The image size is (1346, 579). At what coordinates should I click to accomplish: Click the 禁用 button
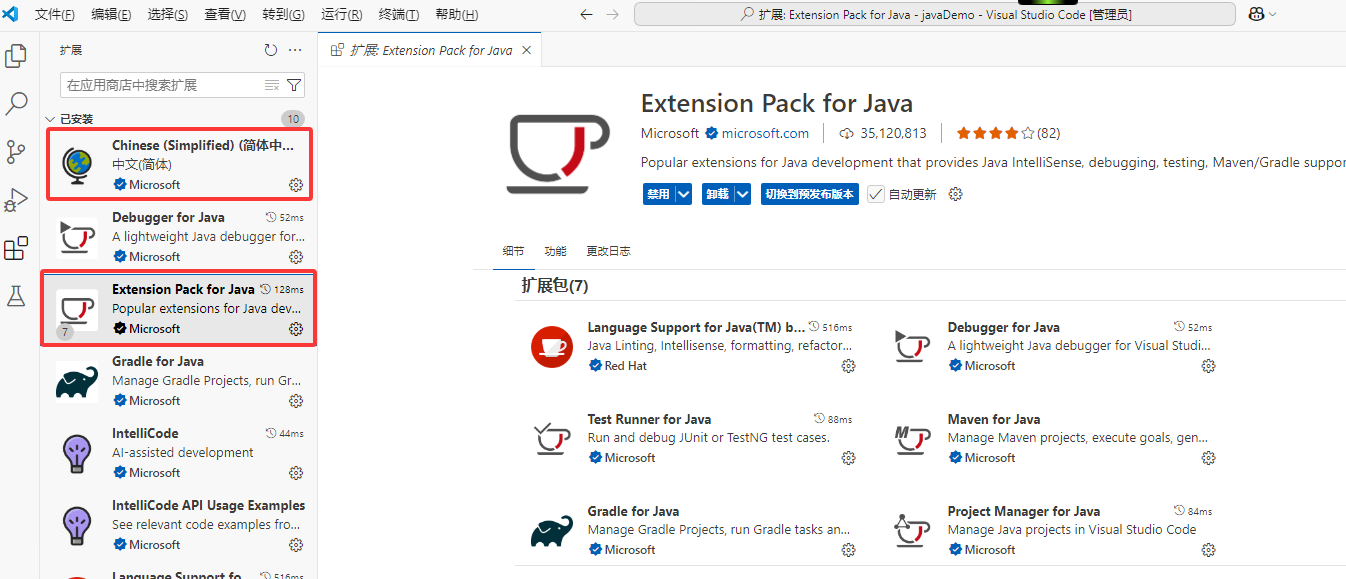tap(658, 194)
